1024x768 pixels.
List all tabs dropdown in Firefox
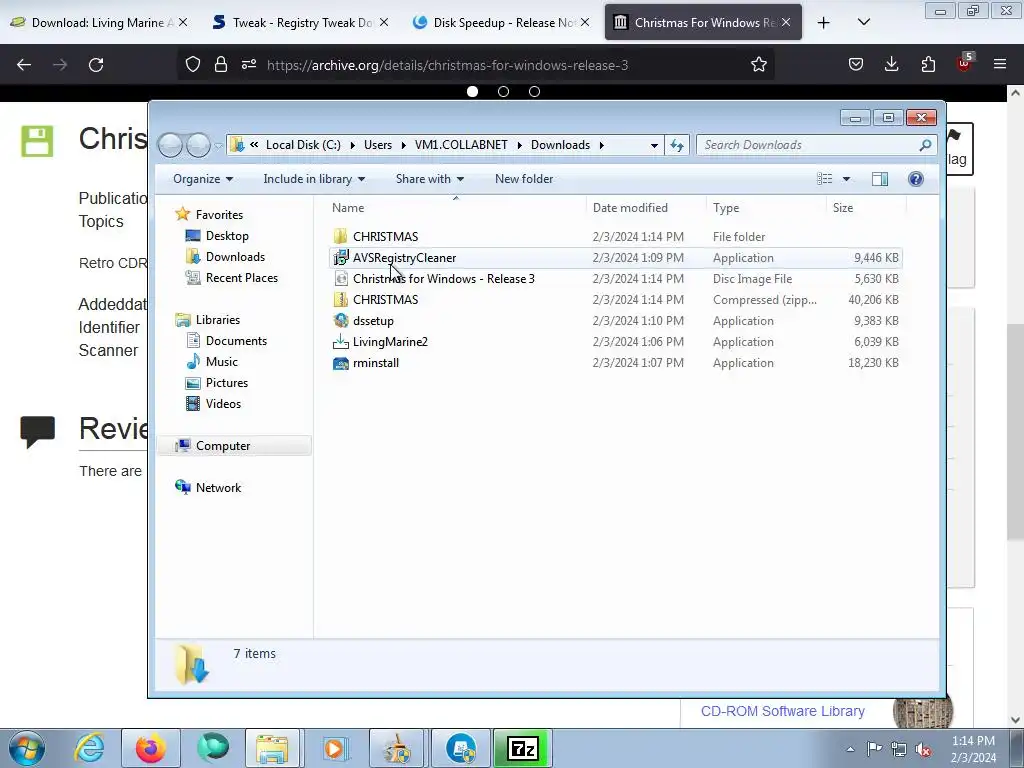coord(863,22)
